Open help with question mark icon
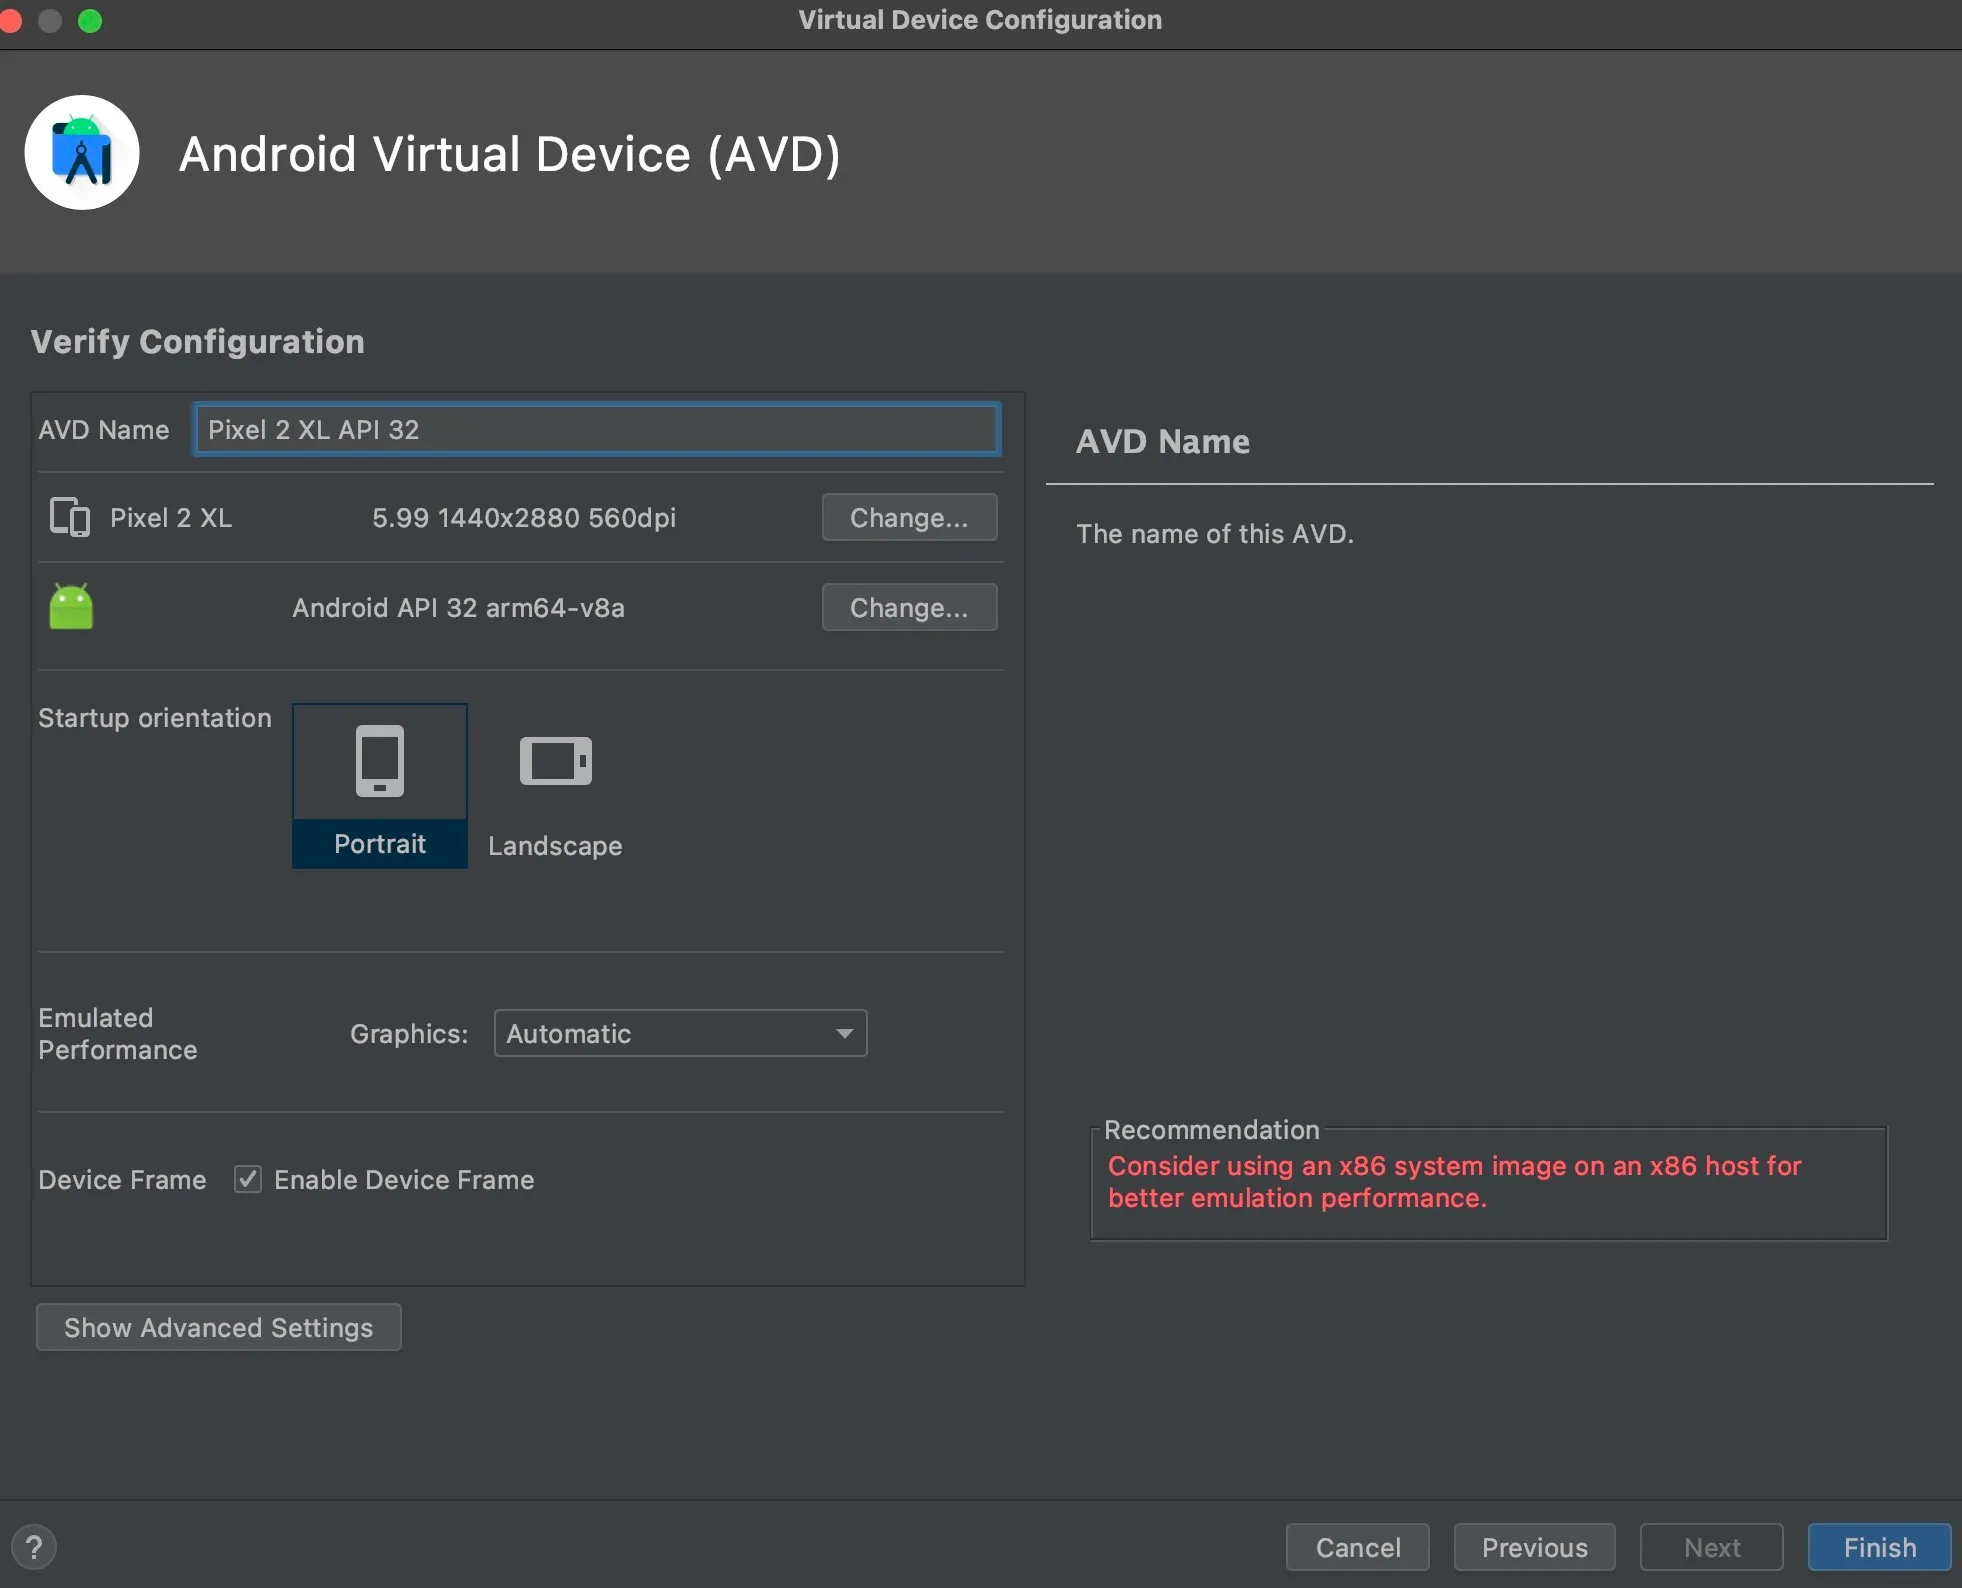The width and height of the screenshot is (1962, 1588). click(x=34, y=1546)
